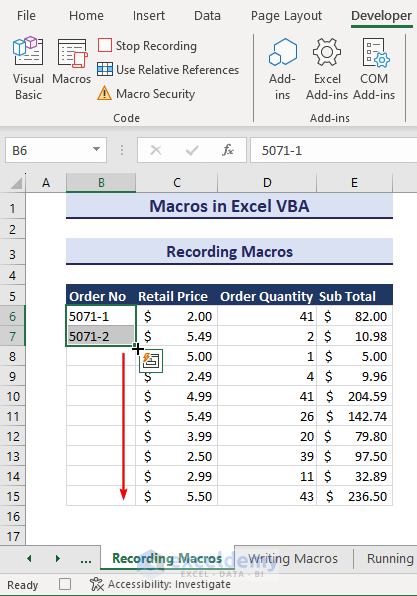Open the Data ribbon tab
This screenshot has width=417, height=596.
tap(207, 16)
